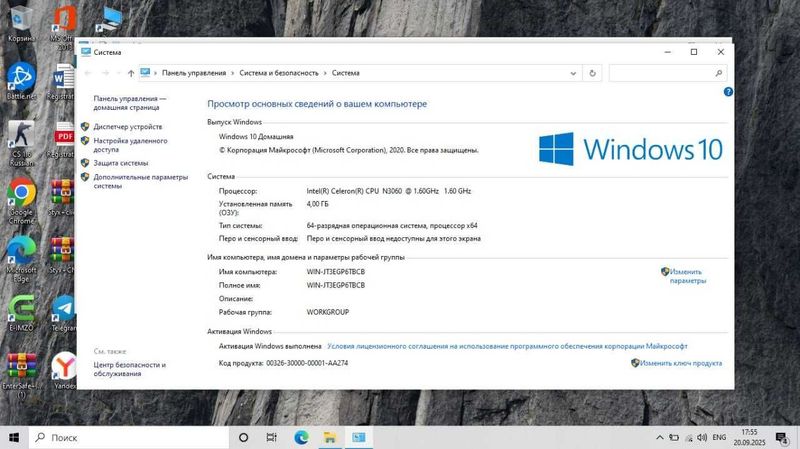The image size is (800, 449).
Task: Open Настройка удаленного доступа link
Action: click(130, 145)
